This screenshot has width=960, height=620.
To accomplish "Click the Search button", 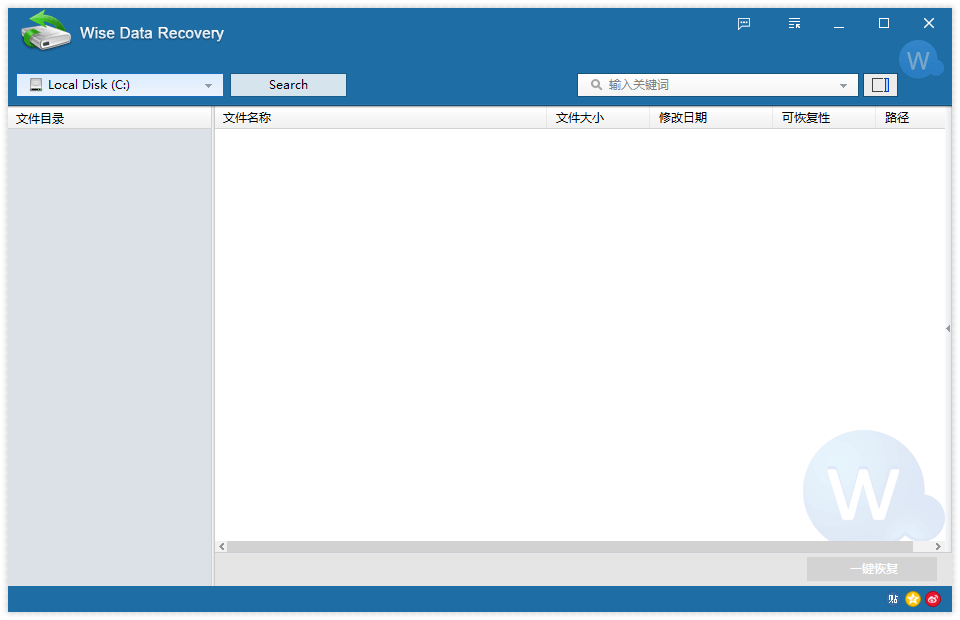I will click(288, 85).
